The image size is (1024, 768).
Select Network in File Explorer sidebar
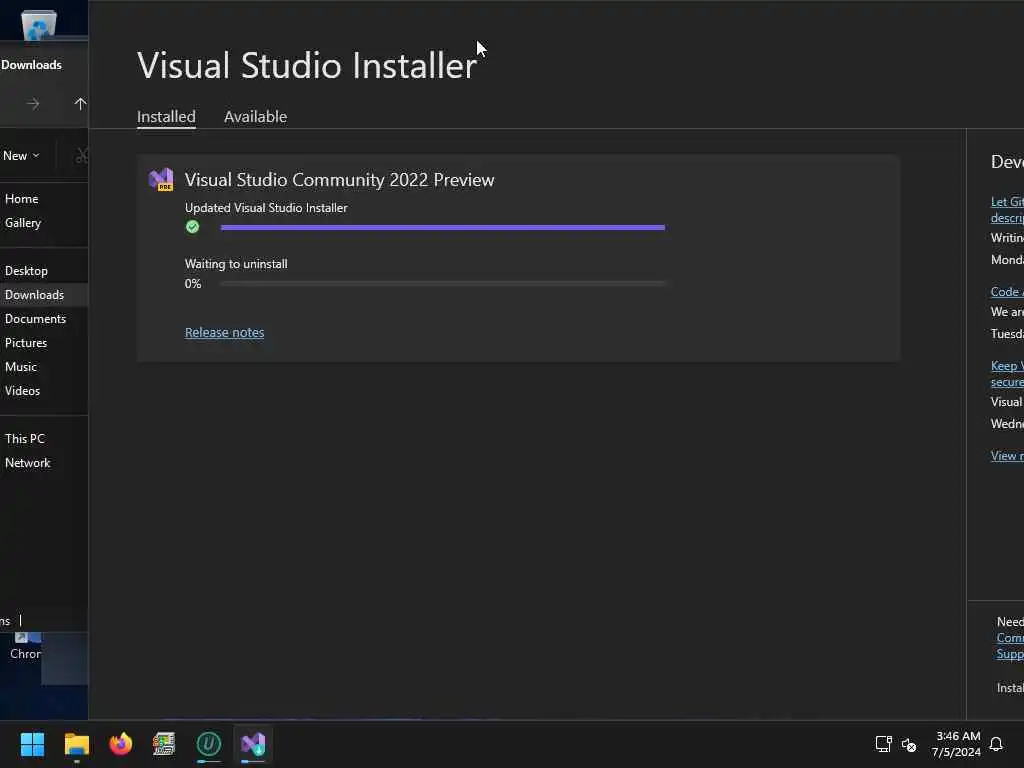pos(44,462)
